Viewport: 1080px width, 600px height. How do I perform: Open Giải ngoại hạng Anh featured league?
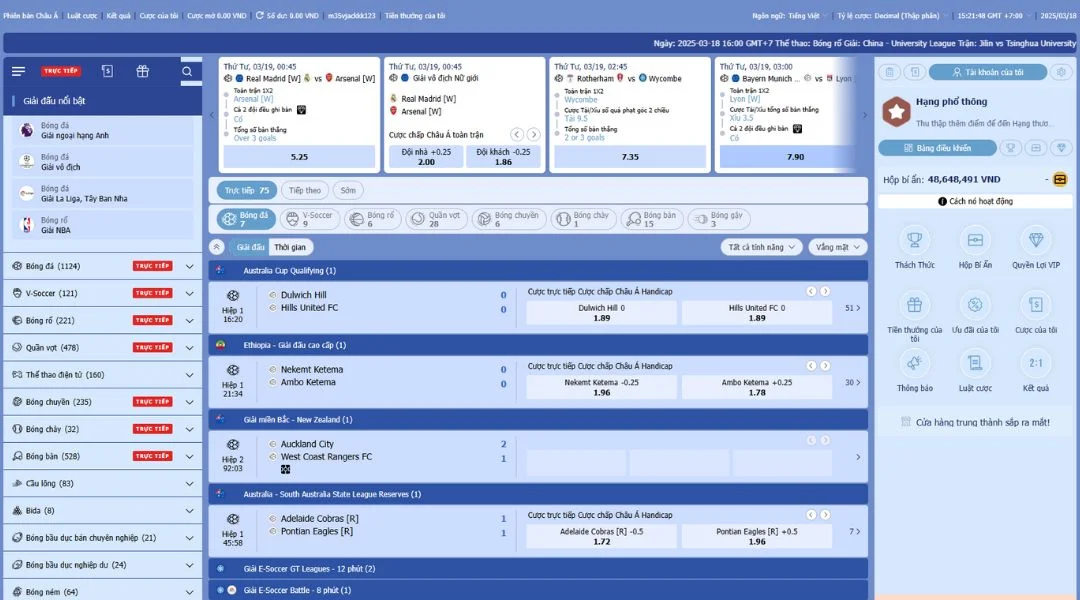(x=104, y=130)
